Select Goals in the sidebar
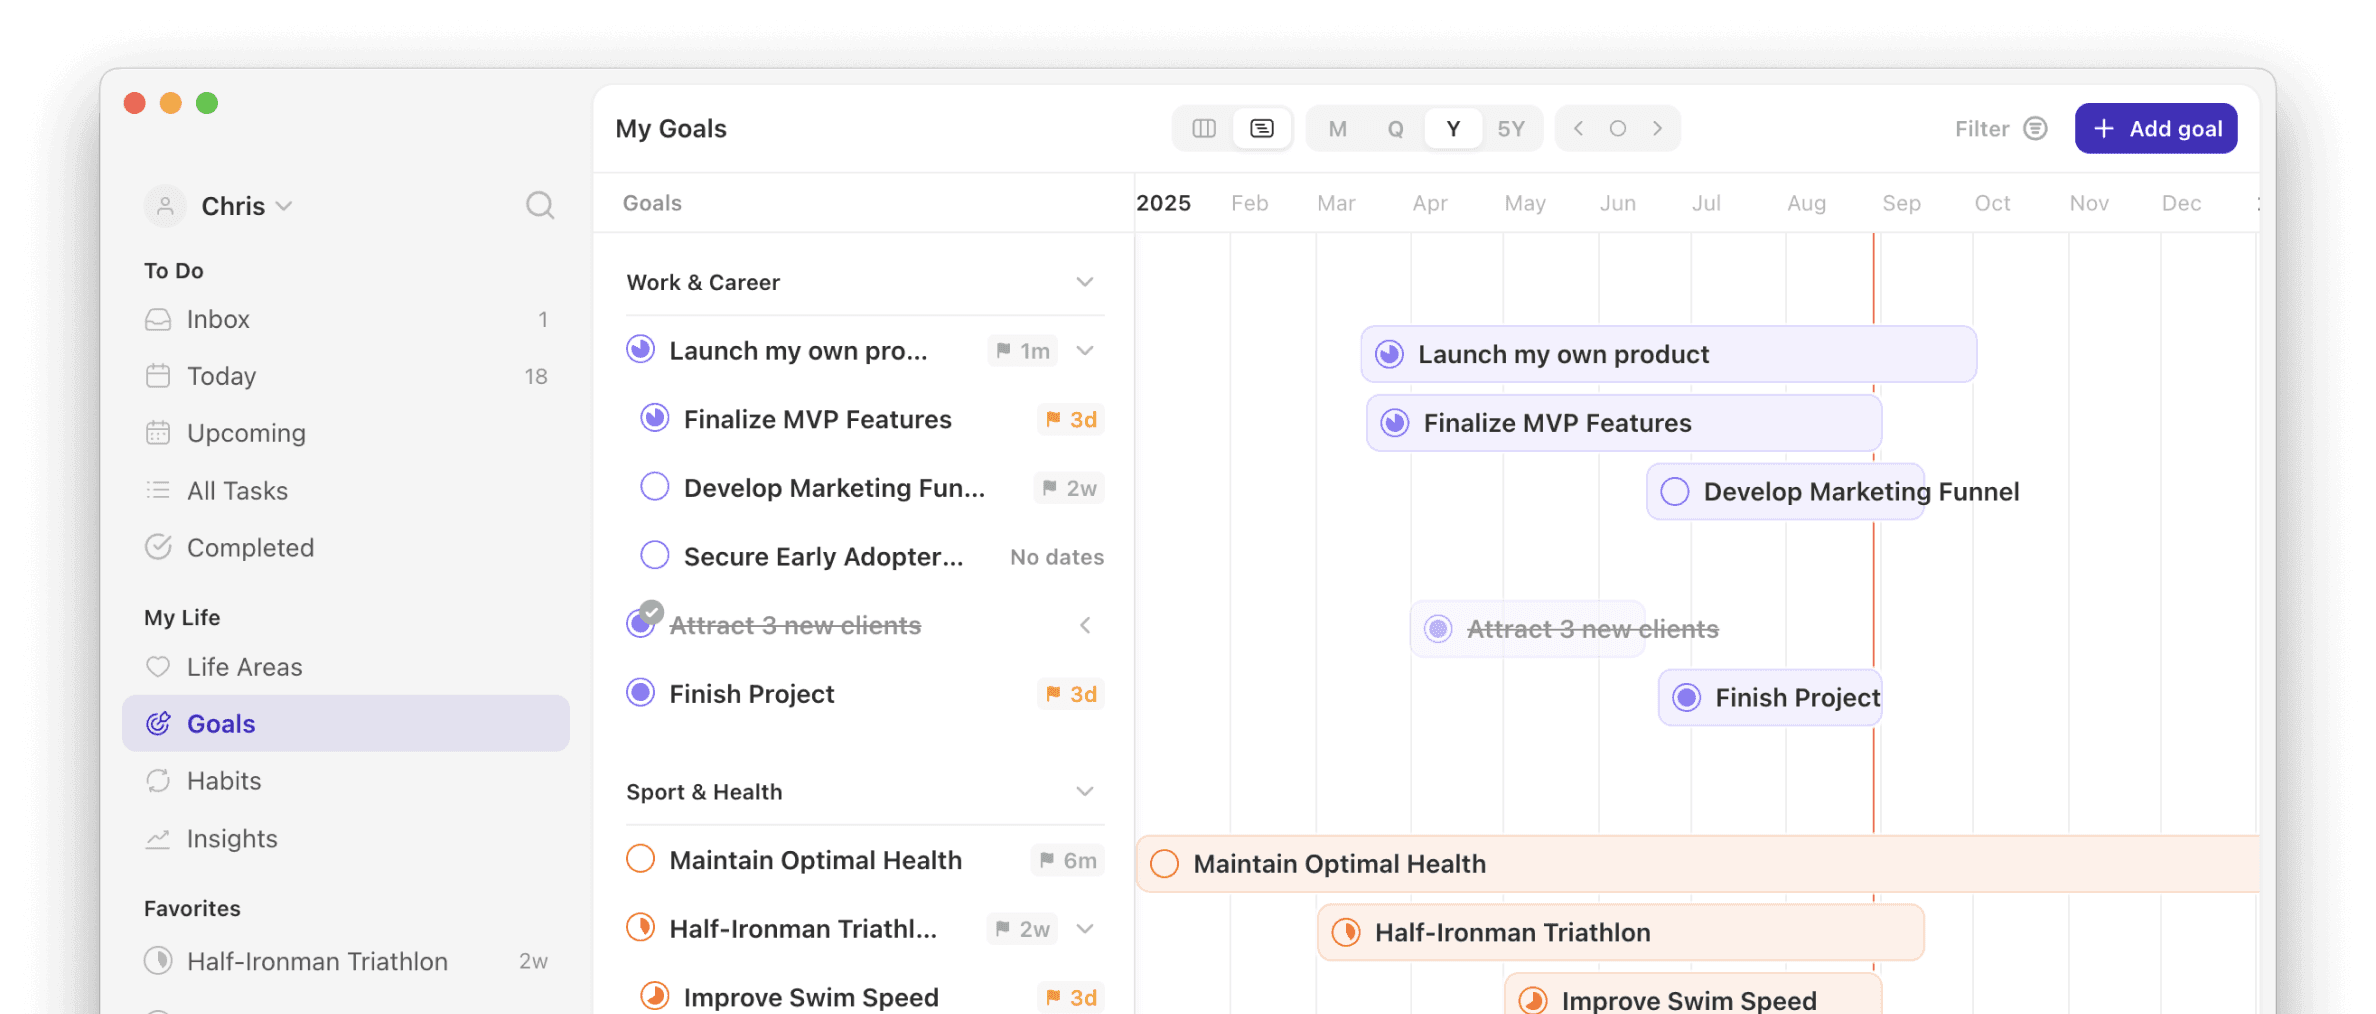 point(346,723)
